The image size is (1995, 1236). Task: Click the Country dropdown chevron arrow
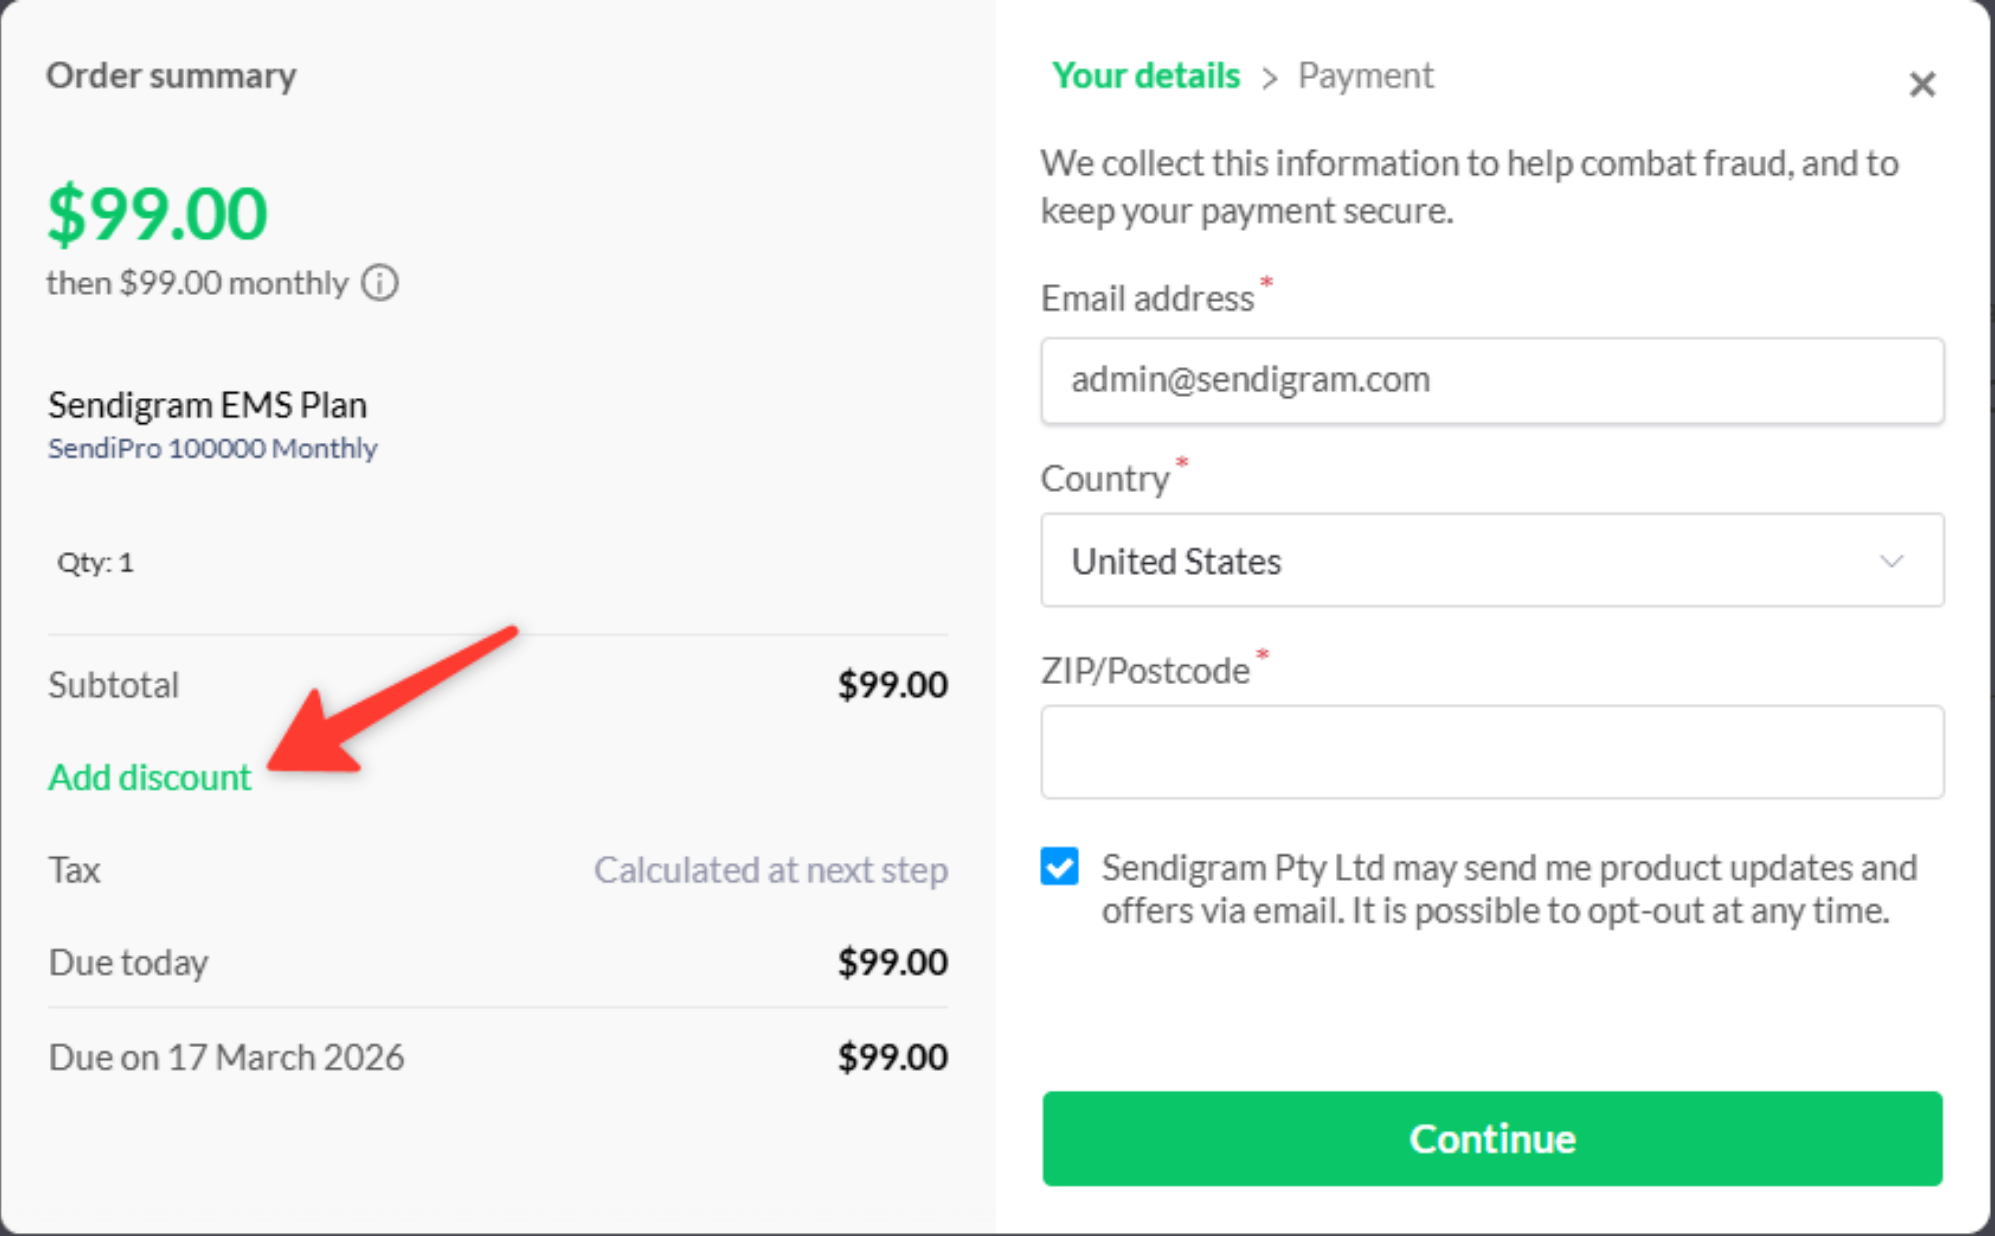coord(1890,561)
